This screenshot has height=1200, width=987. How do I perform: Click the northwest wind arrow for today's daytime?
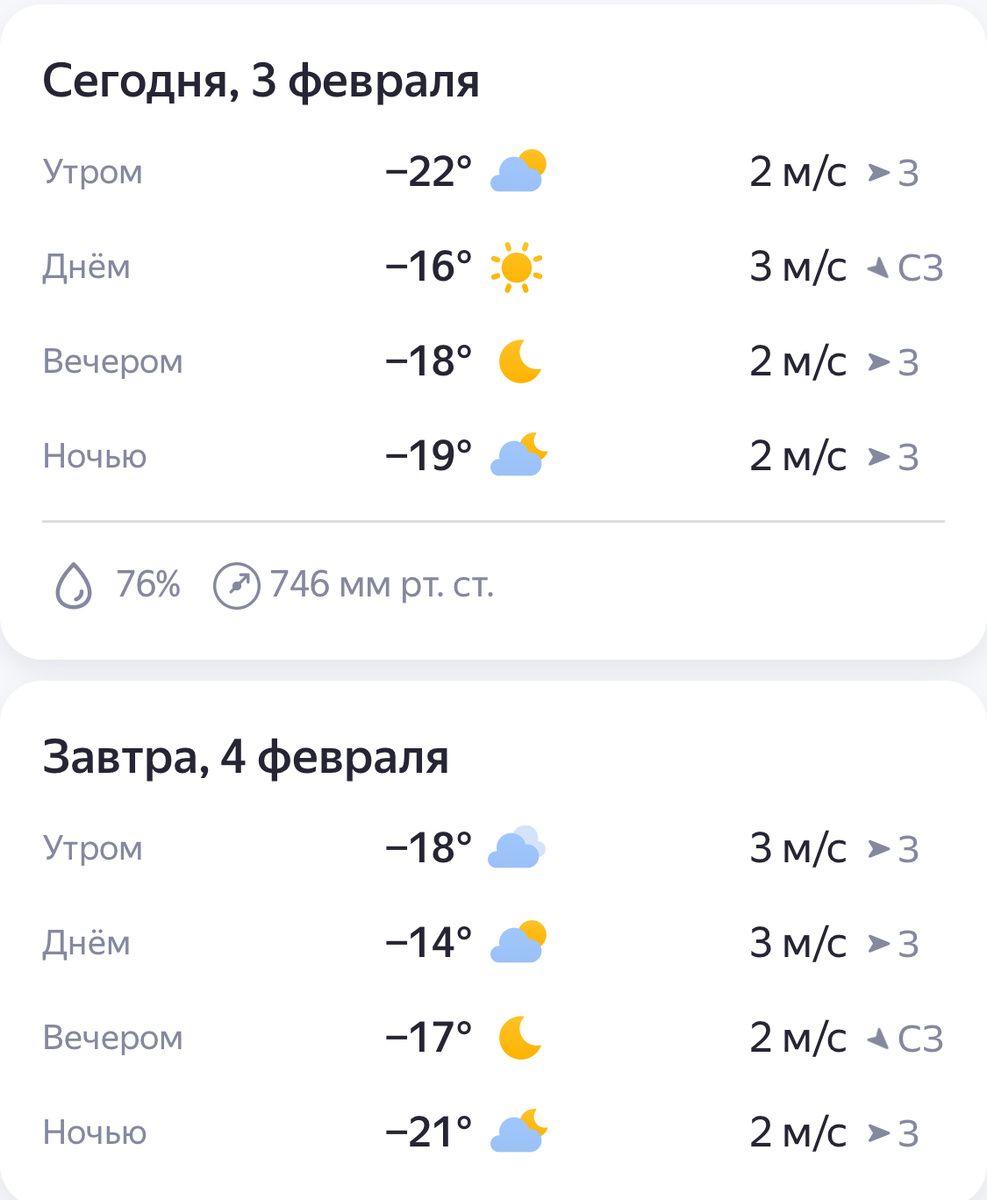click(x=878, y=267)
